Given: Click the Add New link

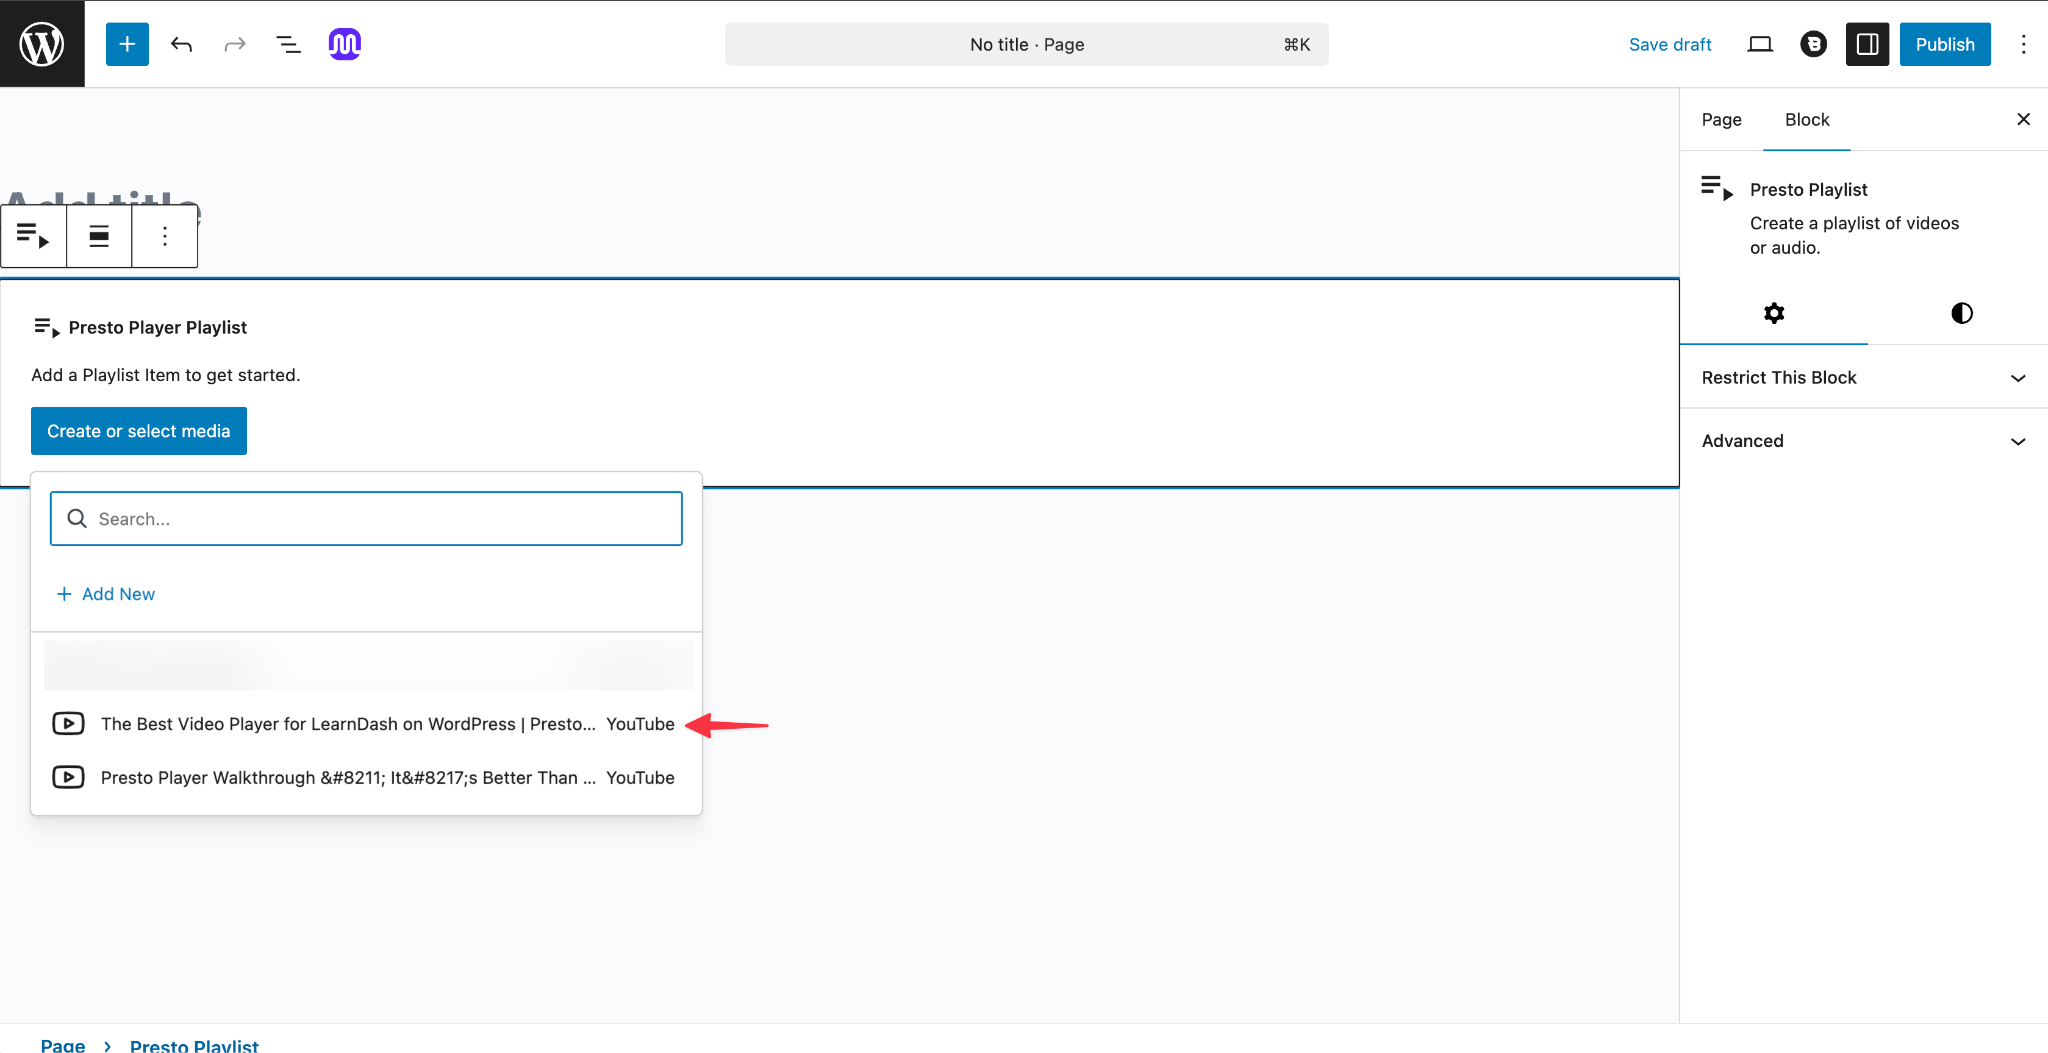Looking at the screenshot, I should tap(105, 593).
